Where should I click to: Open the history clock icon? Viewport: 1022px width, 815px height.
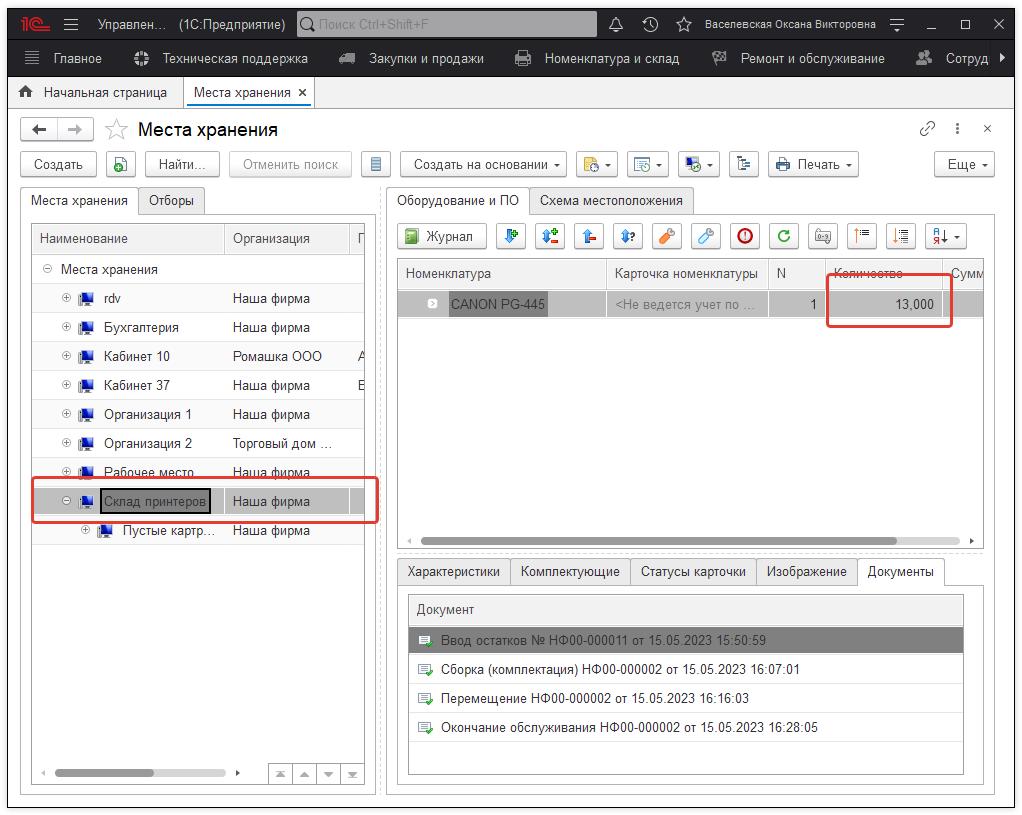click(650, 24)
